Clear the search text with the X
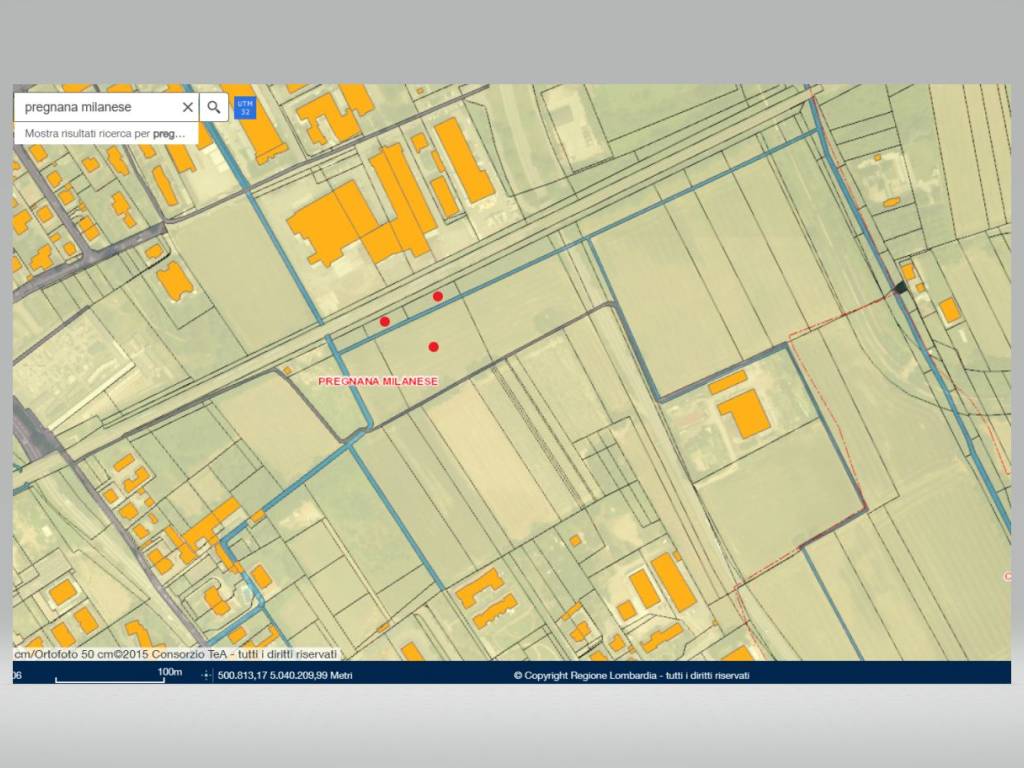This screenshot has height=768, width=1024. [187, 107]
